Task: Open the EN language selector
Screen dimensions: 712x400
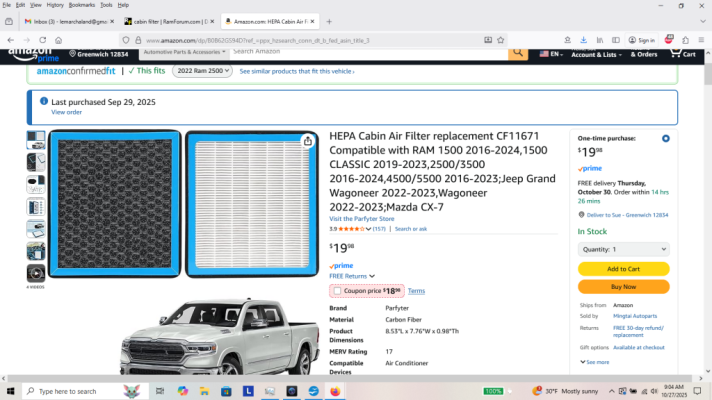Action: pyautogui.click(x=551, y=54)
